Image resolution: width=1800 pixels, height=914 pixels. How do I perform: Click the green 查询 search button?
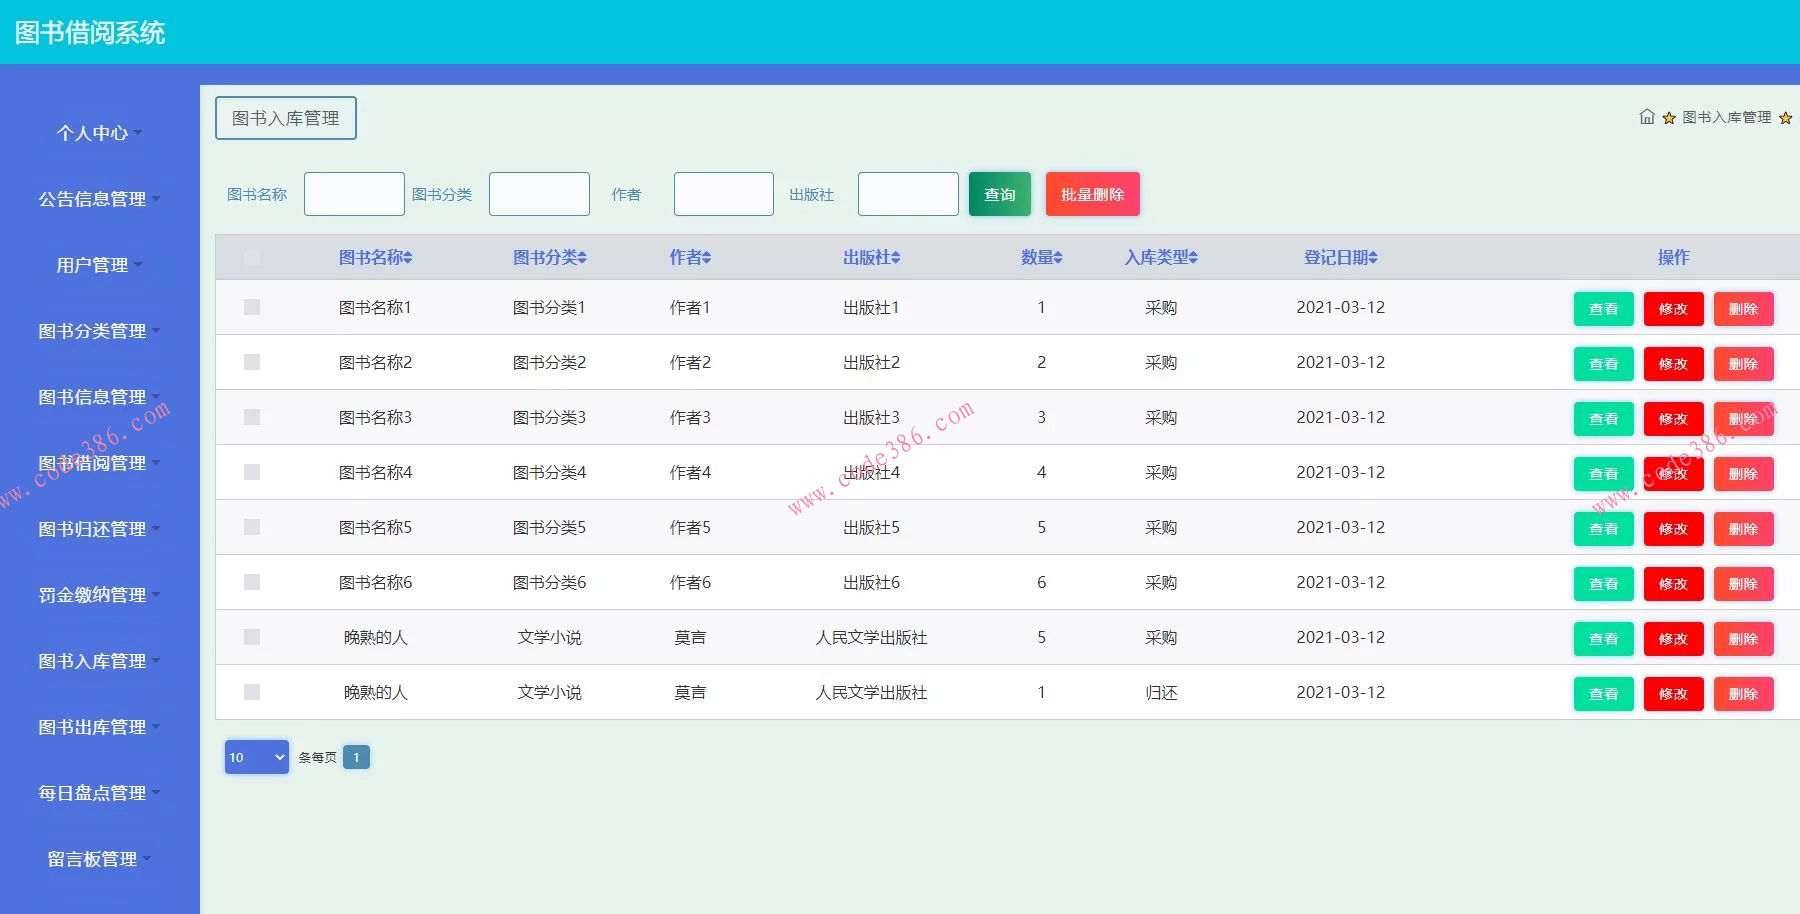coord(999,194)
